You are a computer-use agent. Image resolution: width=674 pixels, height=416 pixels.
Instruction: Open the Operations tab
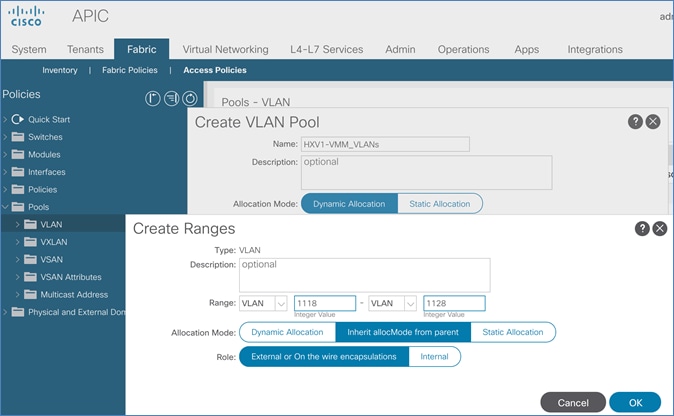point(463,49)
